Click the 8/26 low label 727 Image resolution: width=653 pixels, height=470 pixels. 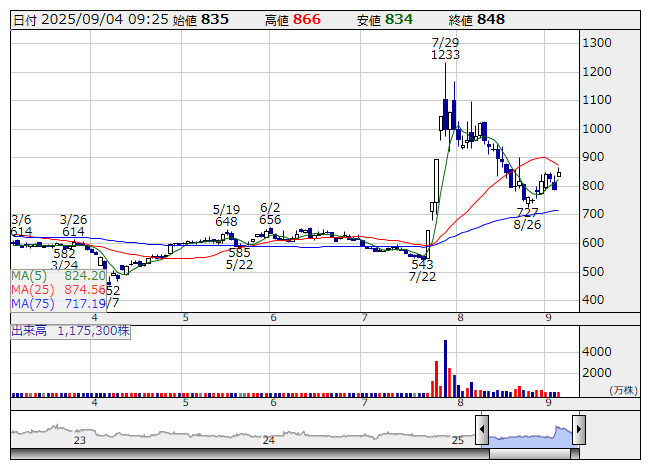tap(527, 212)
